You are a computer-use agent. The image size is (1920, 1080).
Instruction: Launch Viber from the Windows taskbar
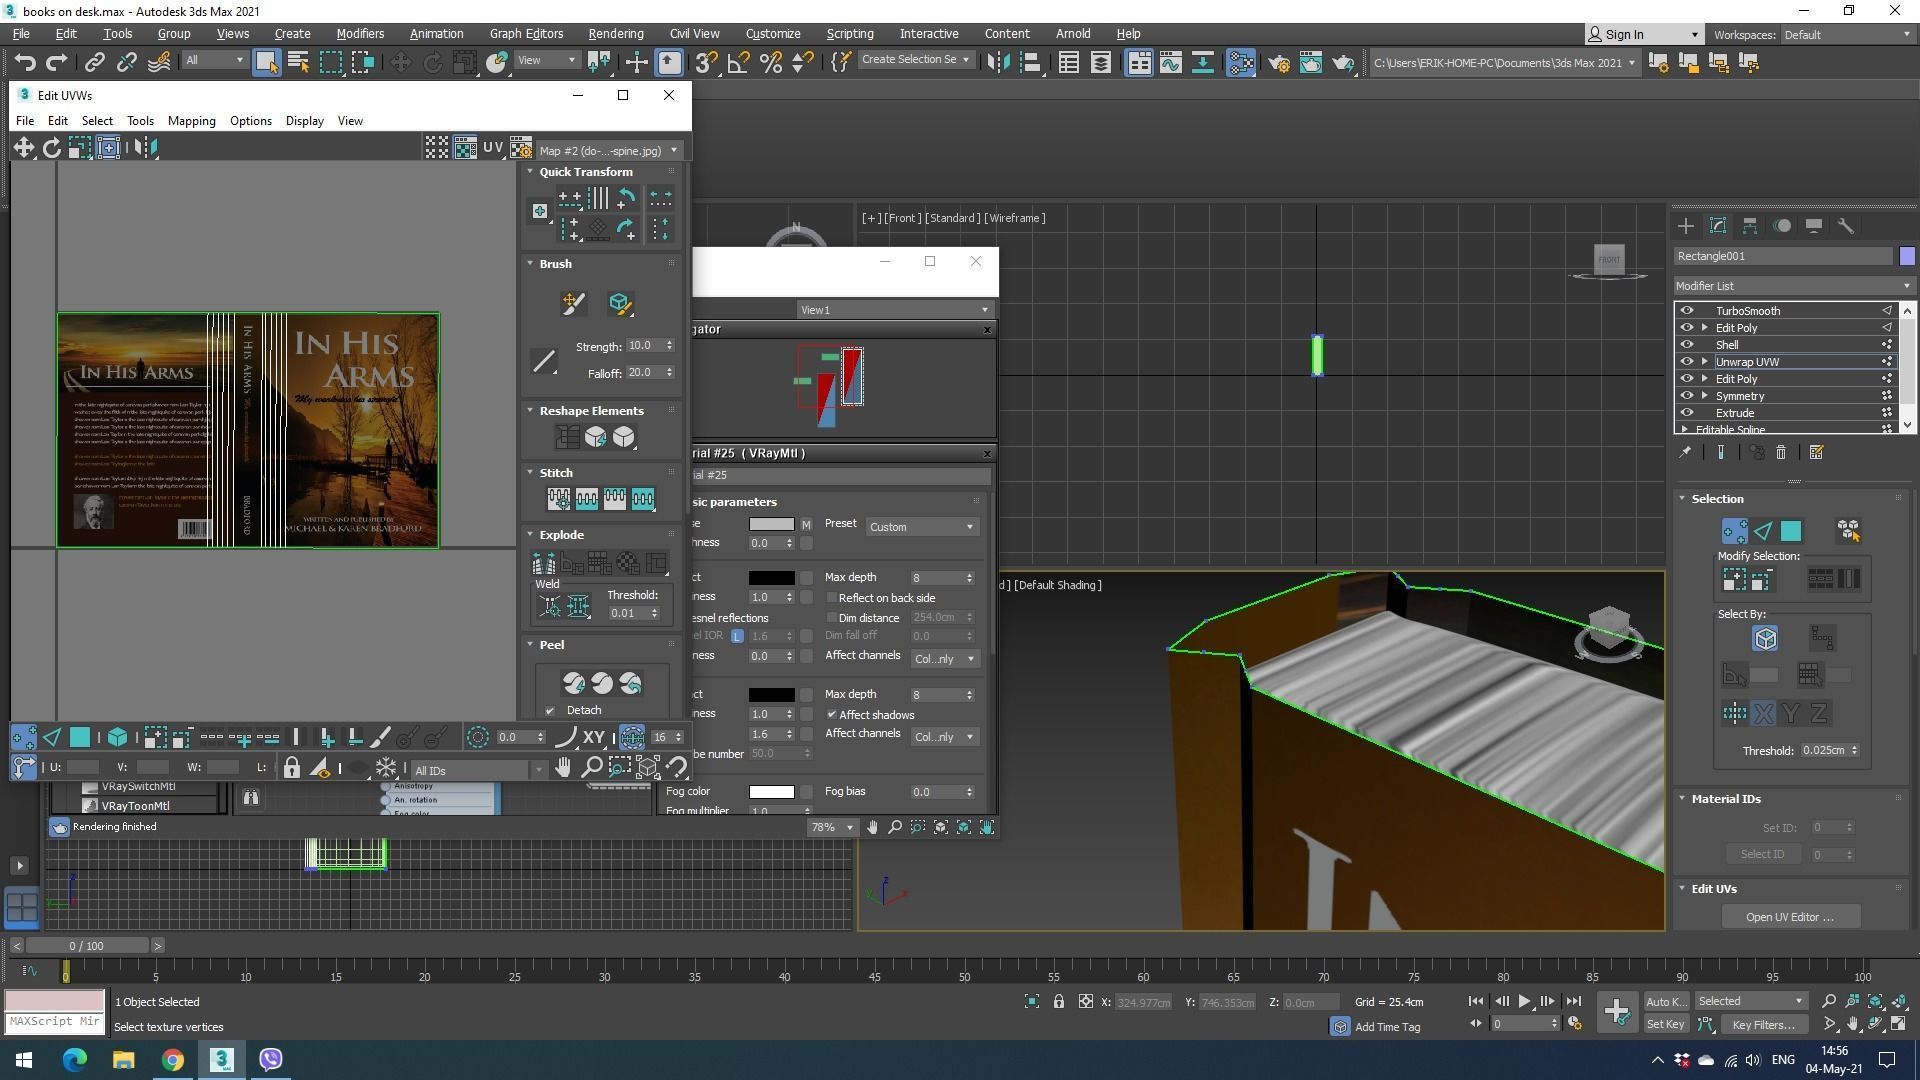click(x=271, y=1059)
